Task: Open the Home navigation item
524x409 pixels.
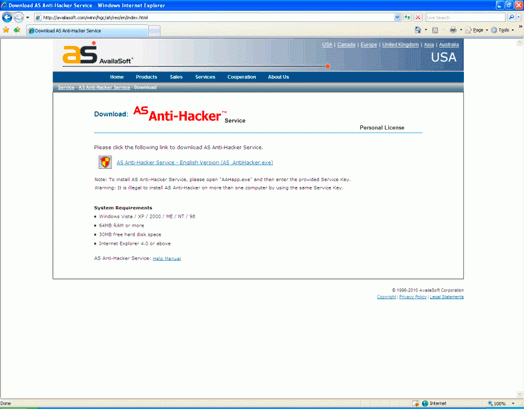Action: [117, 77]
